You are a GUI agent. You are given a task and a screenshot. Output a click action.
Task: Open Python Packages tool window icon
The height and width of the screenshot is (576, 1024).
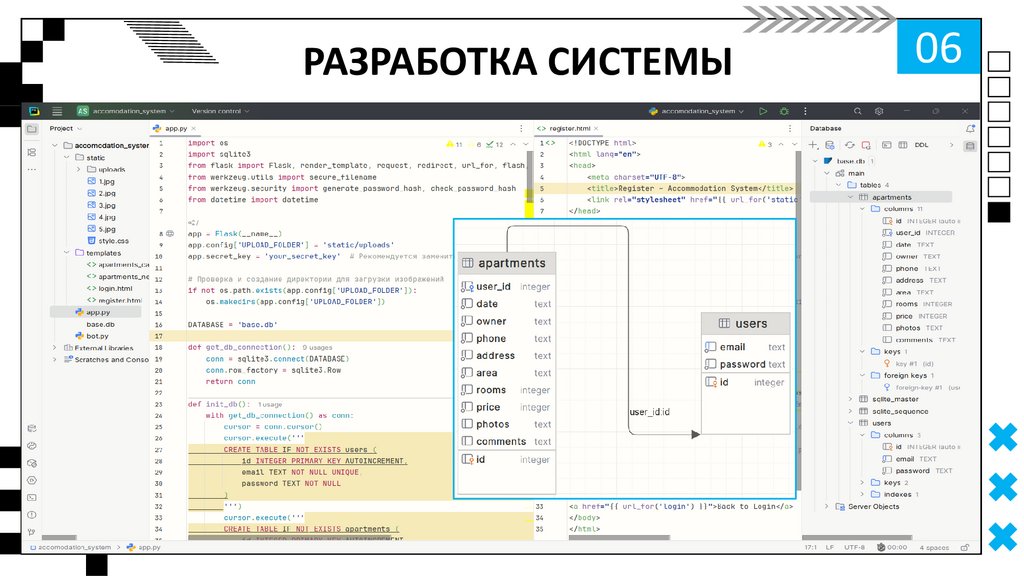(x=32, y=463)
